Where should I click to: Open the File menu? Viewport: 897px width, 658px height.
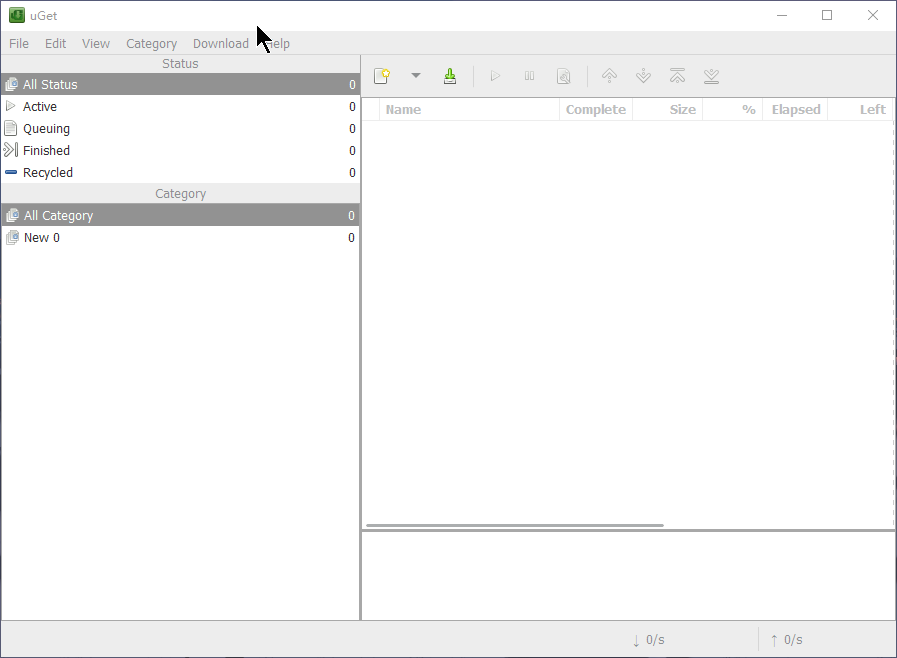pyautogui.click(x=19, y=43)
